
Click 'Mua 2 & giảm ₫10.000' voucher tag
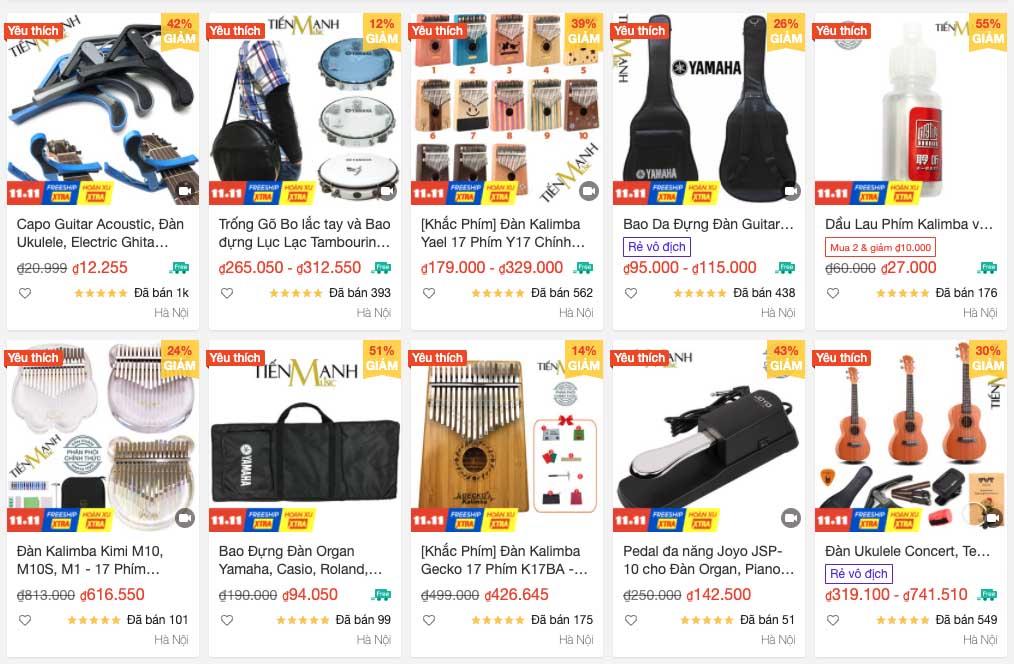880,247
